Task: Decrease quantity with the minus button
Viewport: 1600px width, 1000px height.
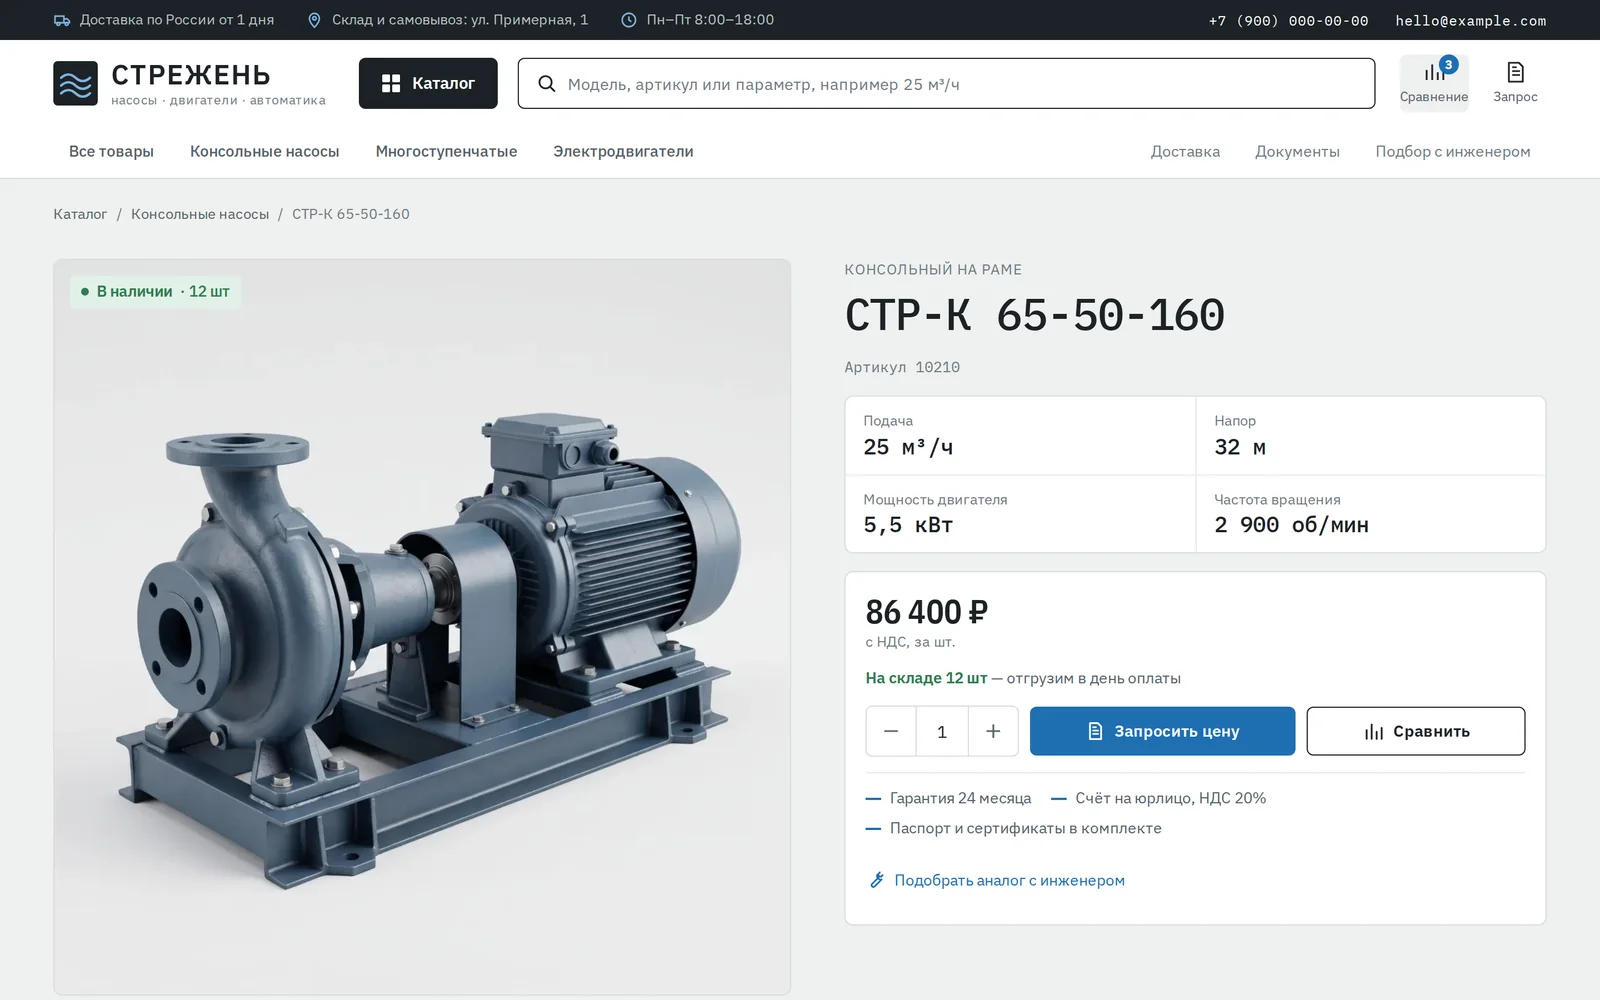Action: (x=891, y=731)
